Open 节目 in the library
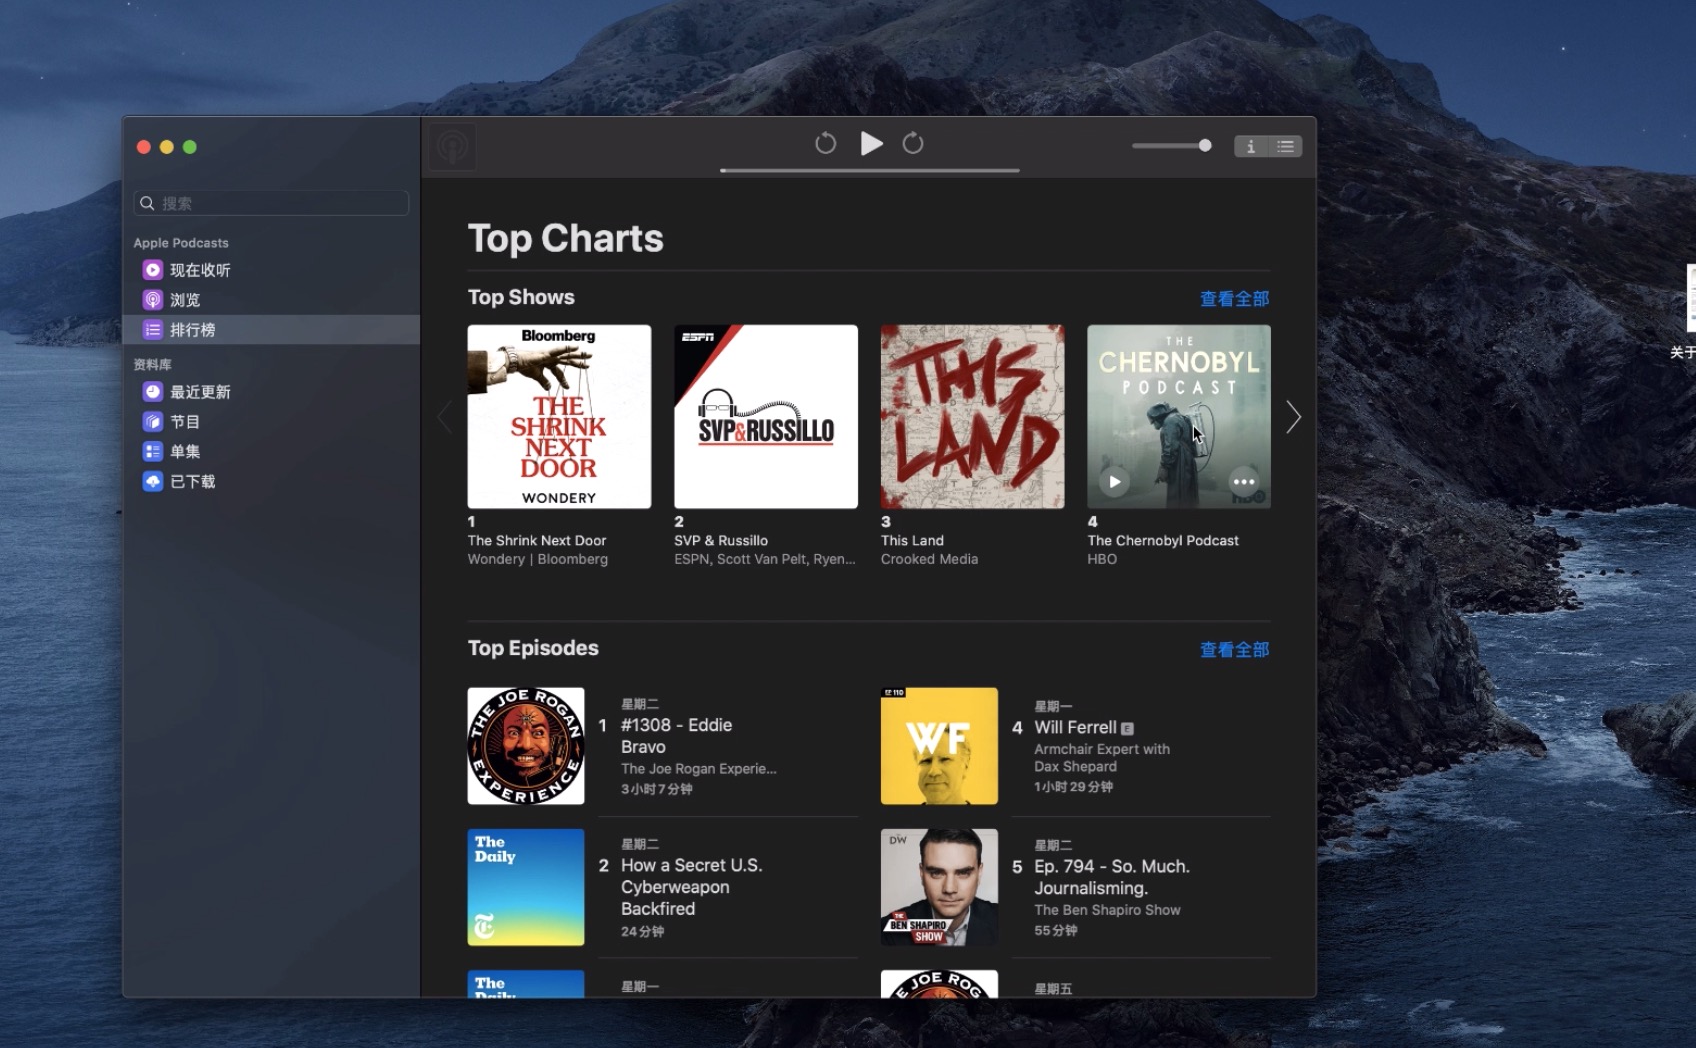Screen dimensions: 1696x1048 [x=271, y=422]
